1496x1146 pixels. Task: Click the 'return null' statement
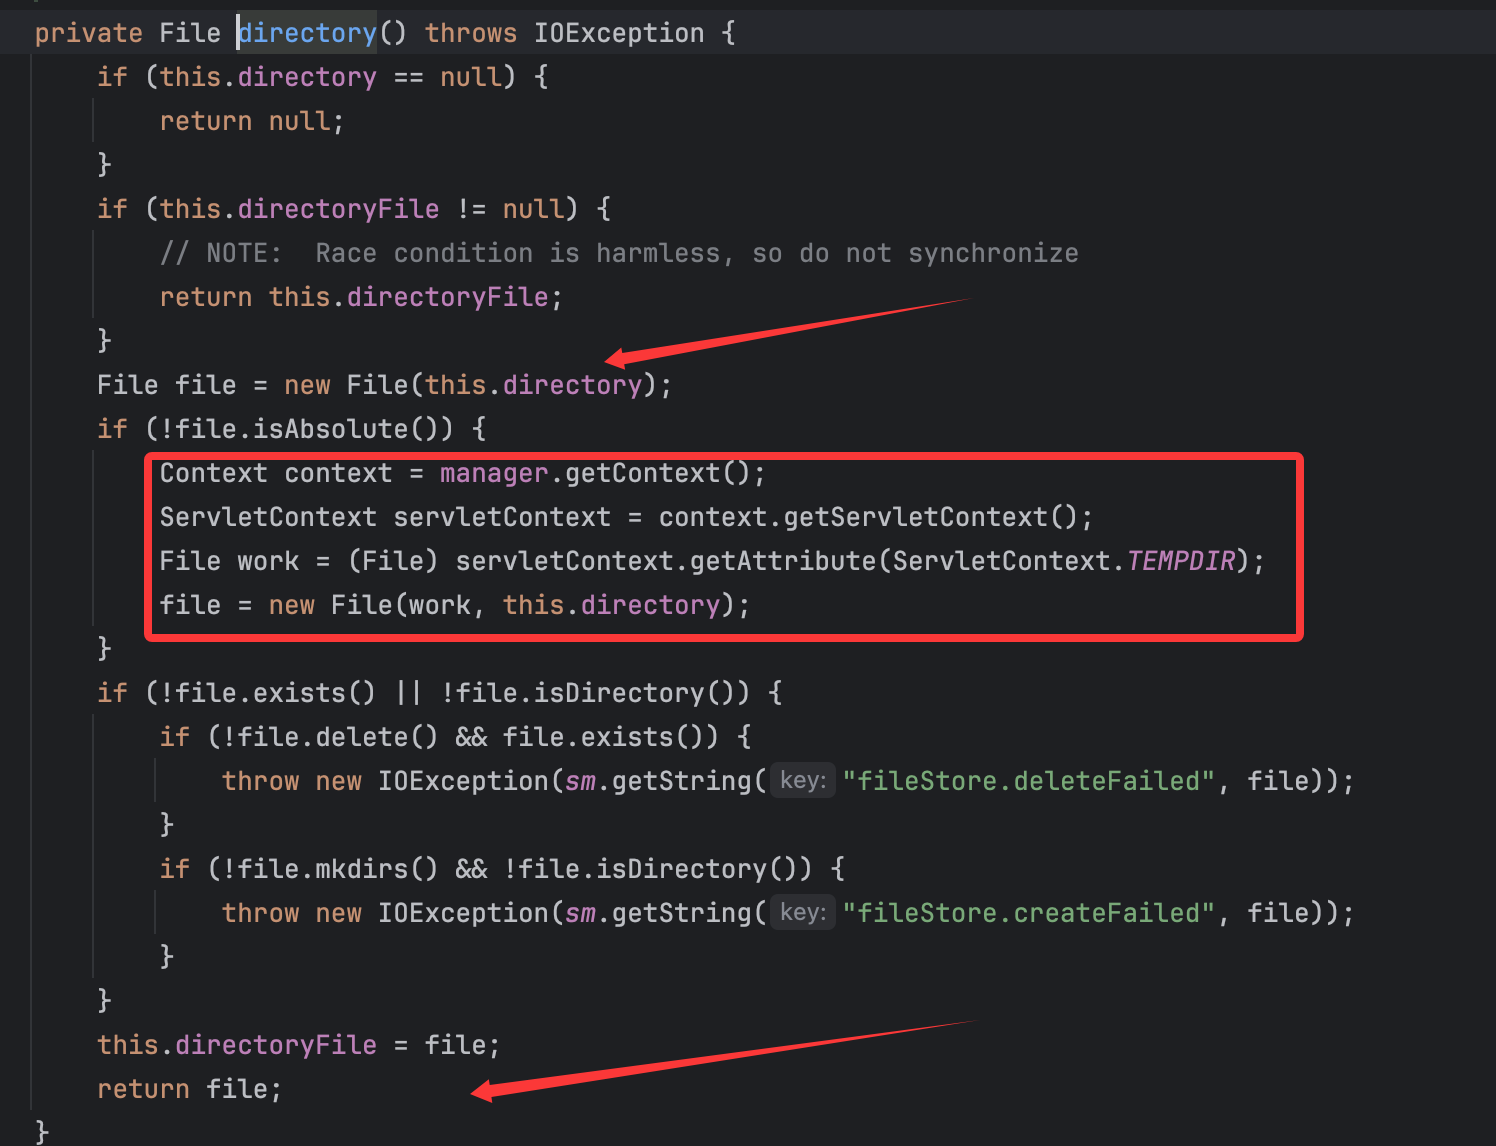pyautogui.click(x=251, y=121)
